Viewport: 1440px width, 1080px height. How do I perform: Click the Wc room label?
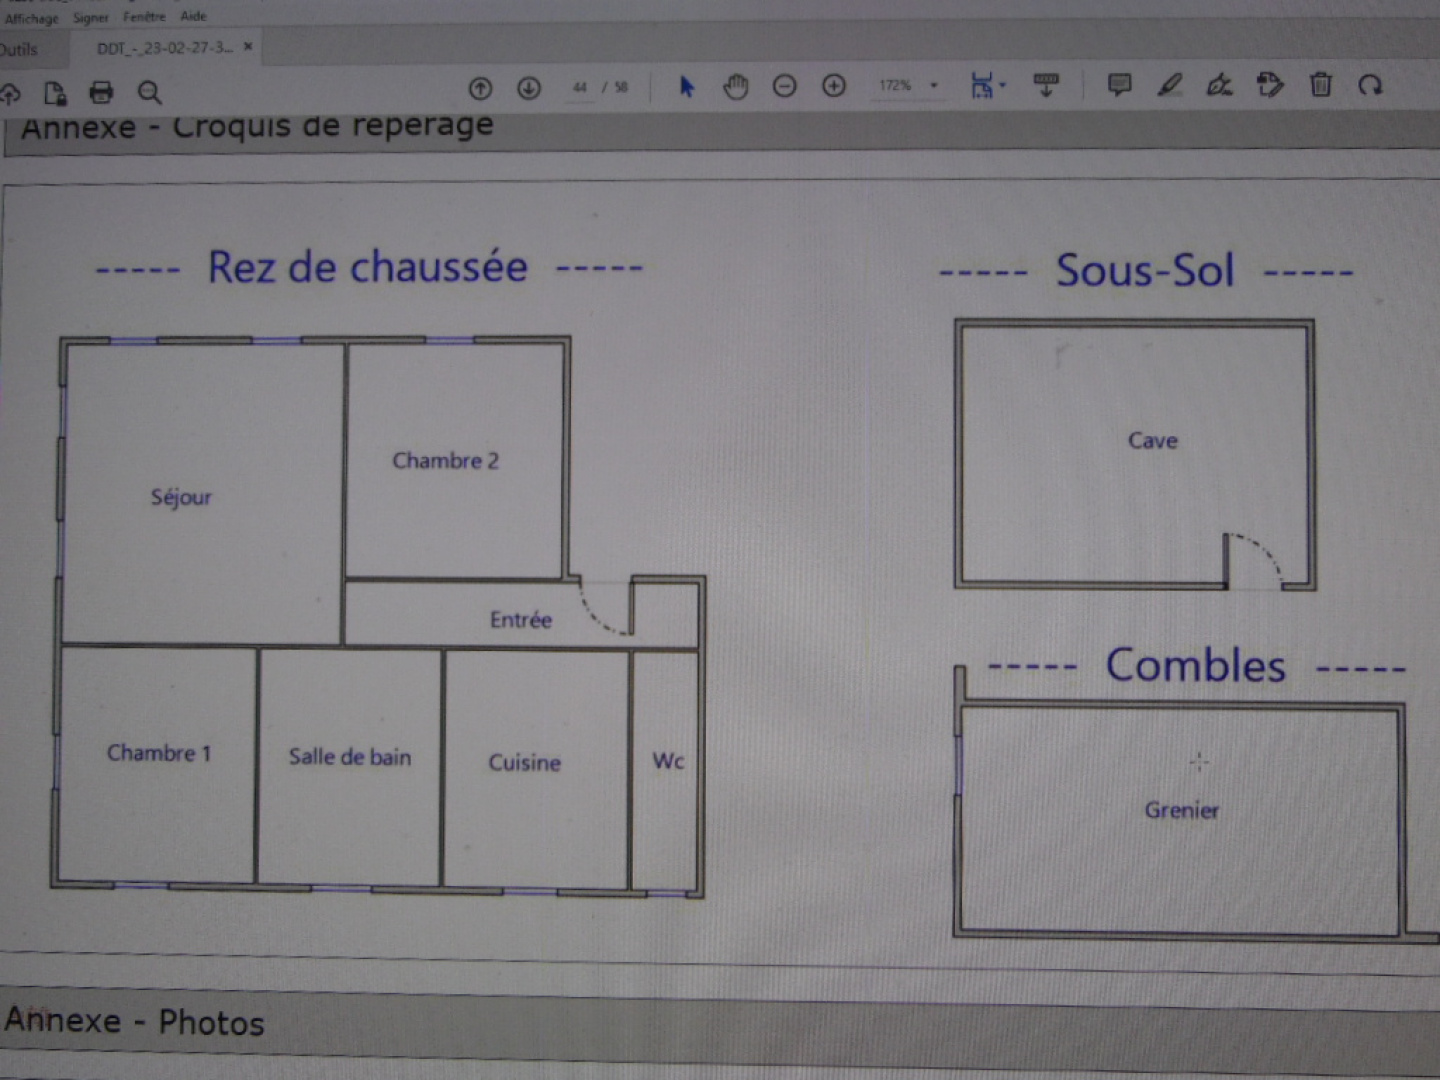[668, 761]
